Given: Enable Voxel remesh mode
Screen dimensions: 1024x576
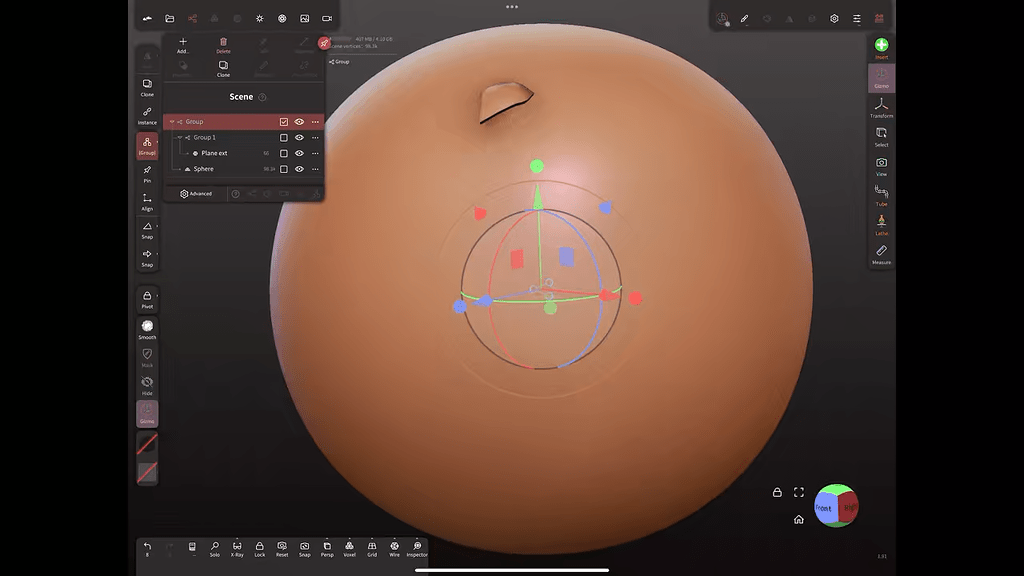Looking at the screenshot, I should point(349,546).
